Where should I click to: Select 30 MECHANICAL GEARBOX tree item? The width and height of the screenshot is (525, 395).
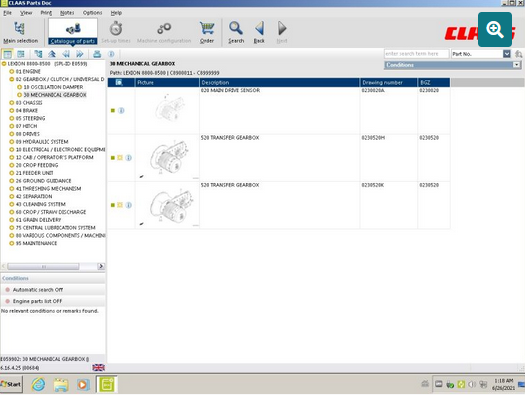pos(55,95)
